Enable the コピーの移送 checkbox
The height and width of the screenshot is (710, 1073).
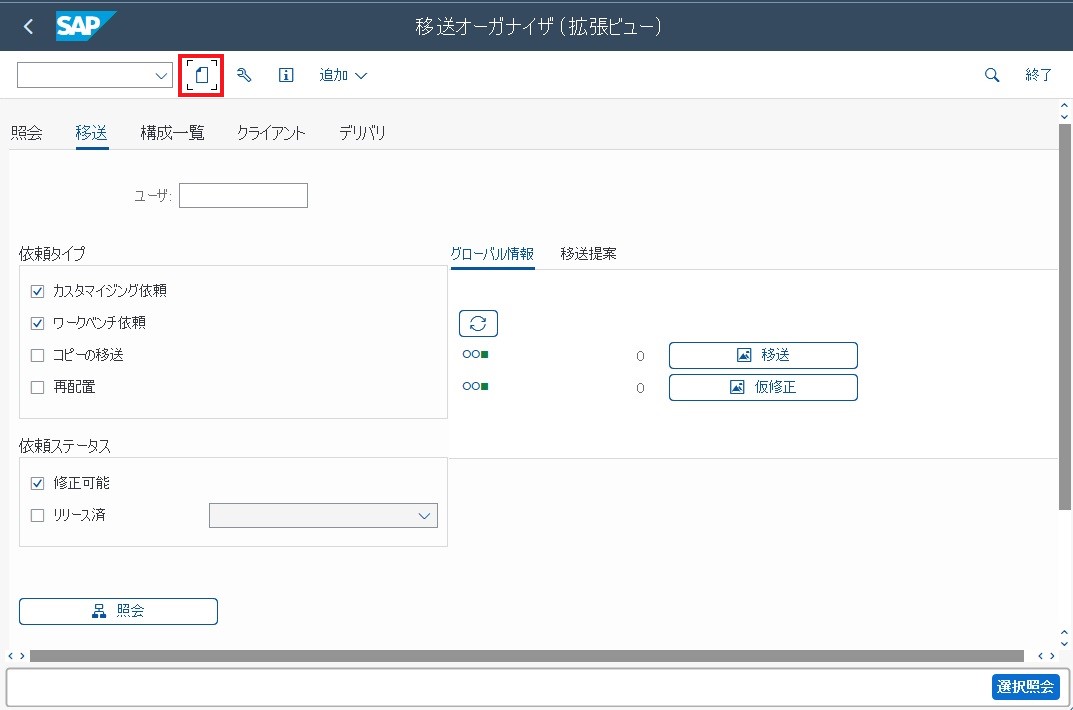point(38,355)
